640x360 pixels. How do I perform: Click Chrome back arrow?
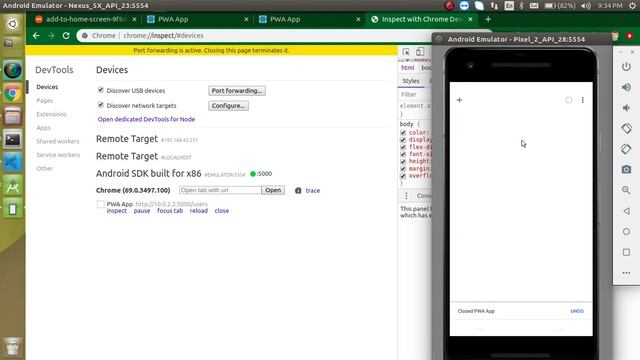point(36,36)
